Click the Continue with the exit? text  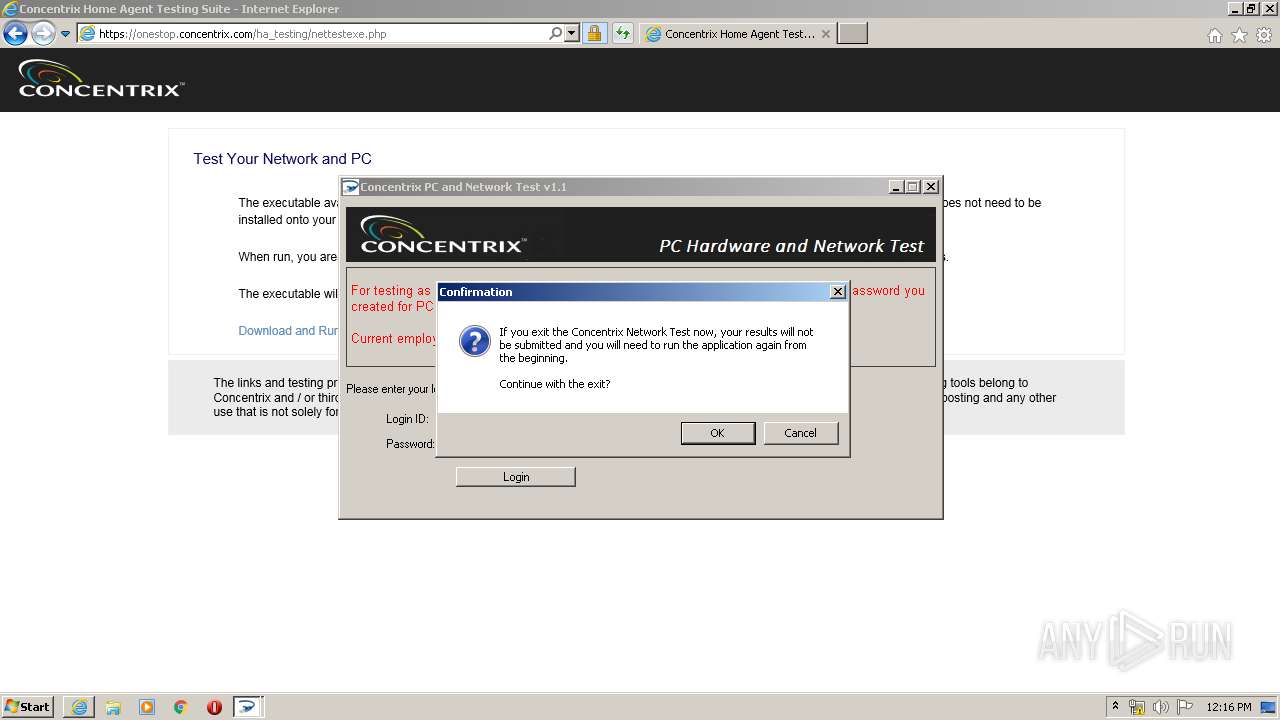click(x=555, y=384)
